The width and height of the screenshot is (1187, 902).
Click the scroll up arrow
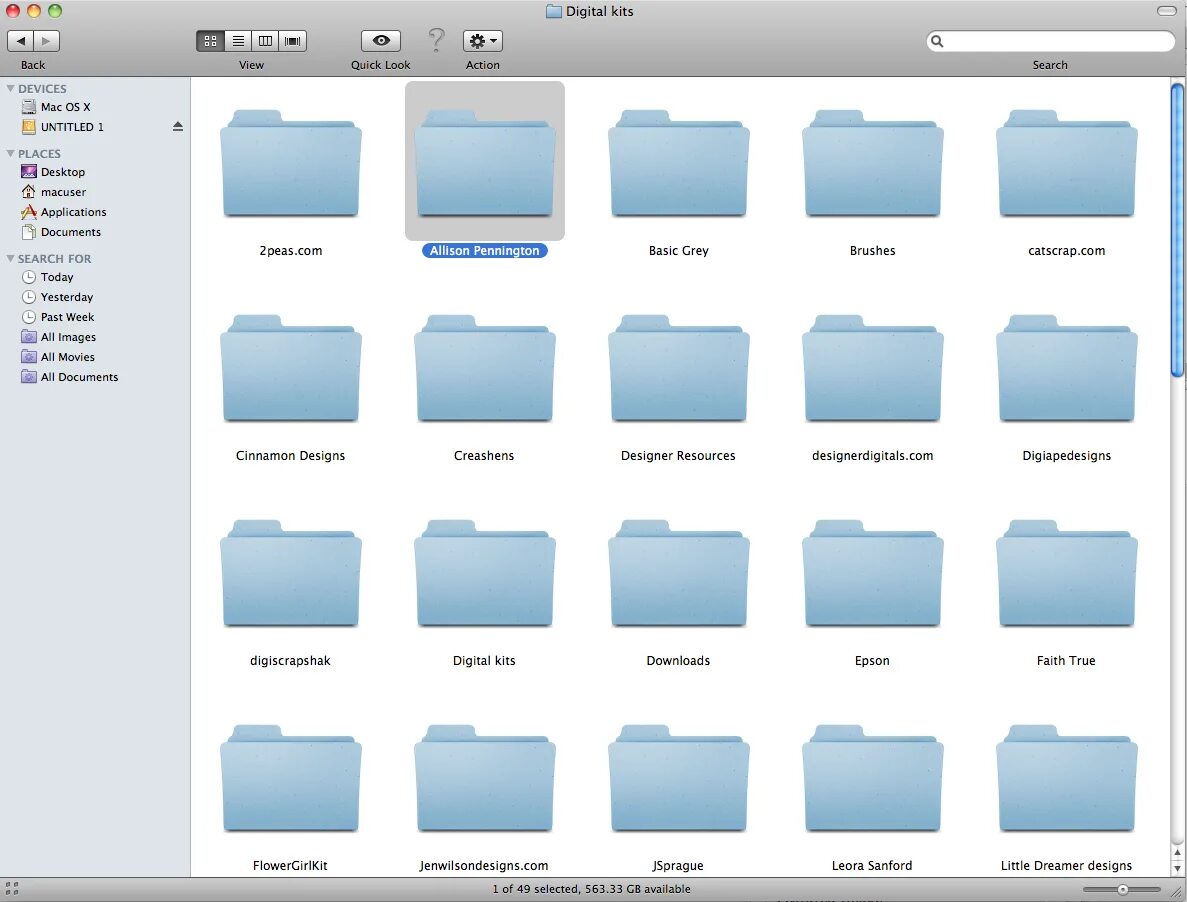point(1177,852)
